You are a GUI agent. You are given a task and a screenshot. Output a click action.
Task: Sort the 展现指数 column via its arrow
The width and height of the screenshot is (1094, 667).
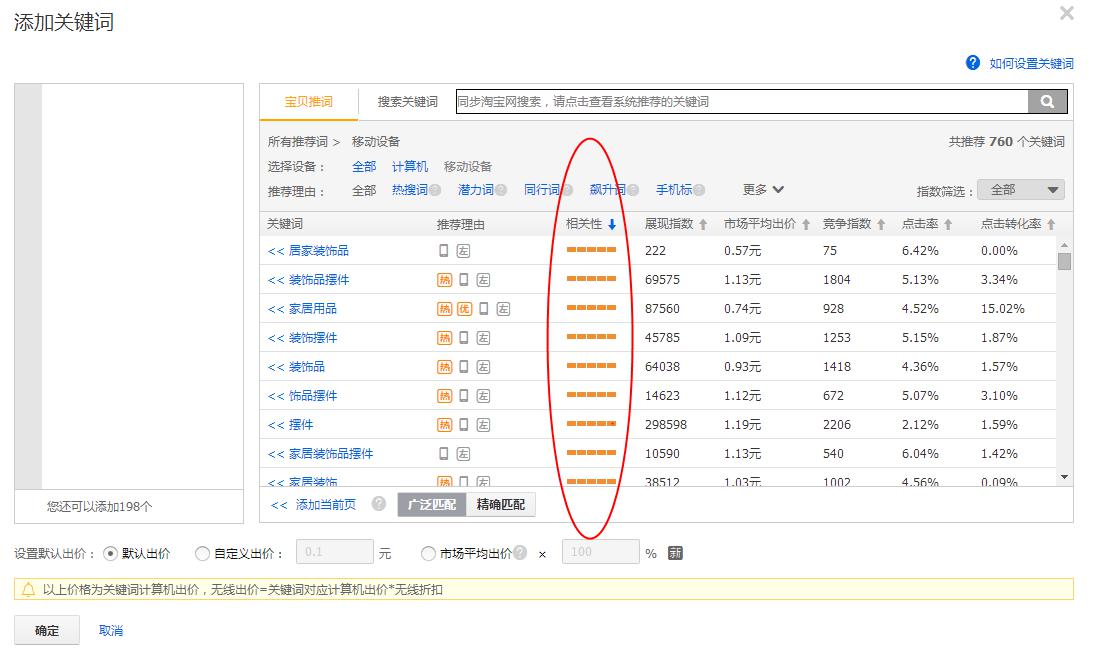click(x=703, y=225)
